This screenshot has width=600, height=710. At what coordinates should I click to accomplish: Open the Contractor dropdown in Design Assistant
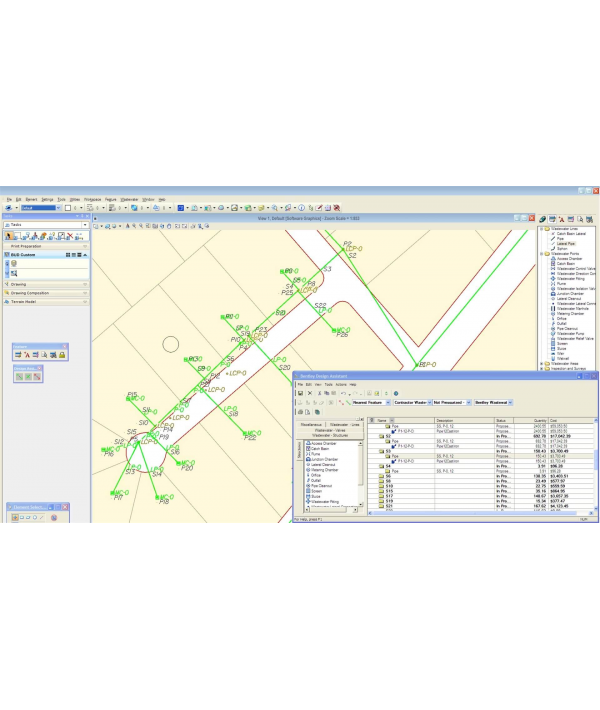[429, 403]
